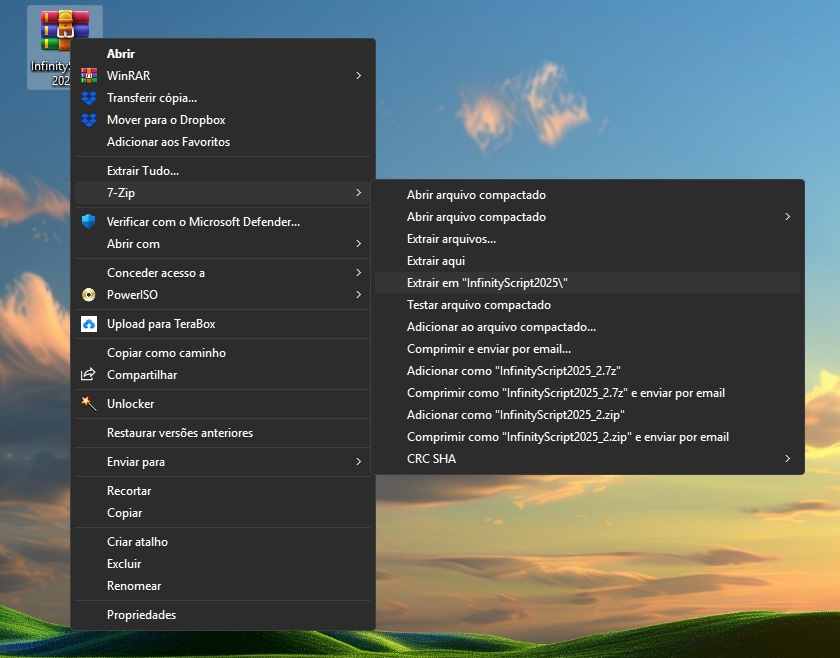Click the Dropbox icon beside Transferir cópia
The height and width of the screenshot is (658, 840).
89,98
